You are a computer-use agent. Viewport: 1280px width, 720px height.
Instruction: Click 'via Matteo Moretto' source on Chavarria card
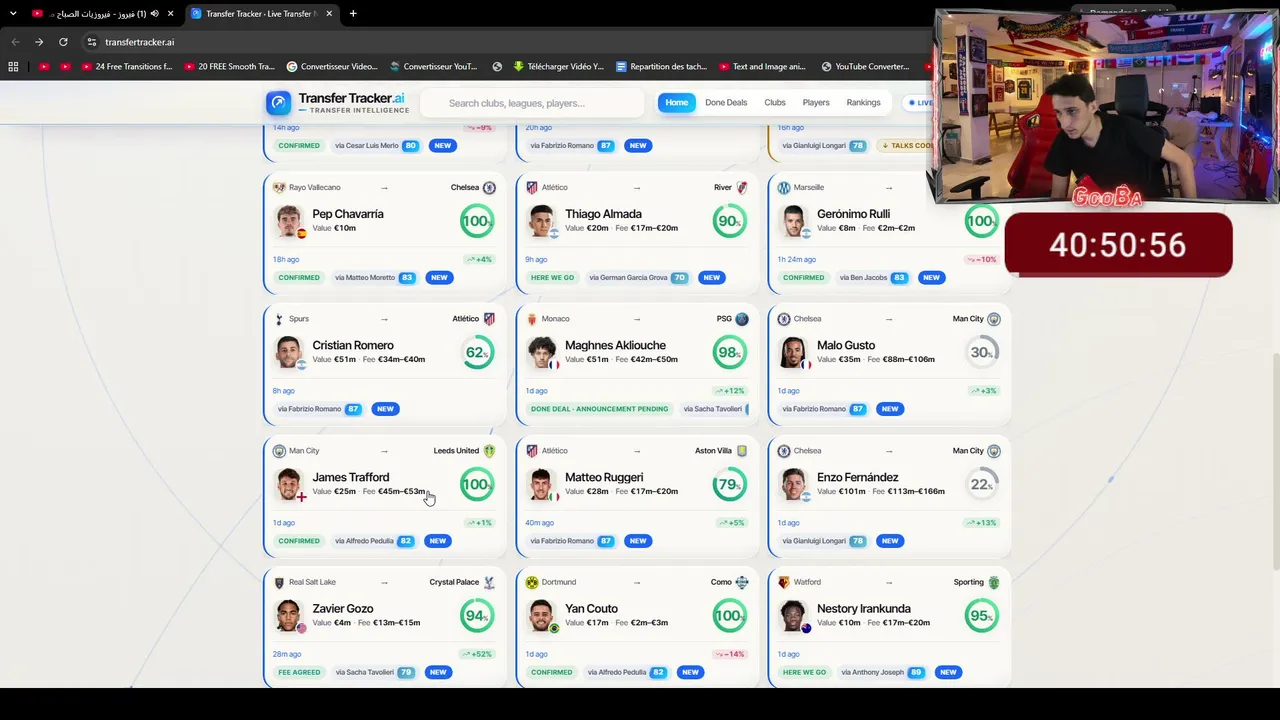pos(374,277)
